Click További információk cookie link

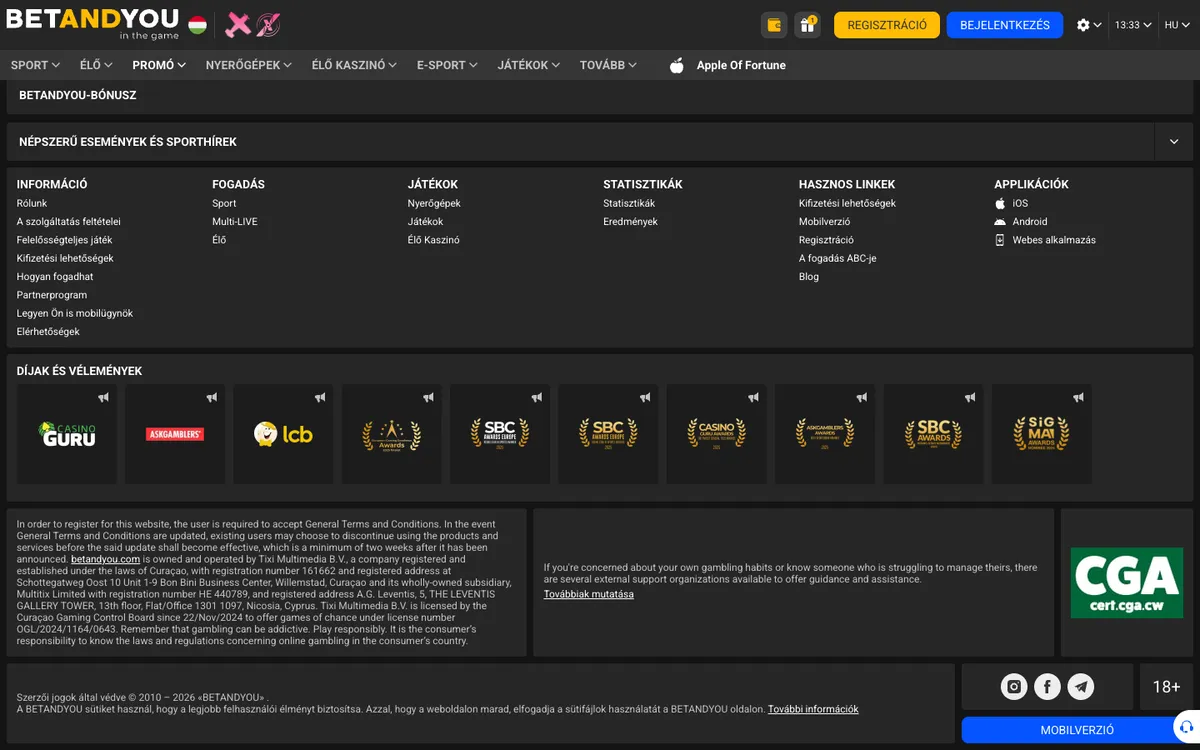[x=813, y=709]
